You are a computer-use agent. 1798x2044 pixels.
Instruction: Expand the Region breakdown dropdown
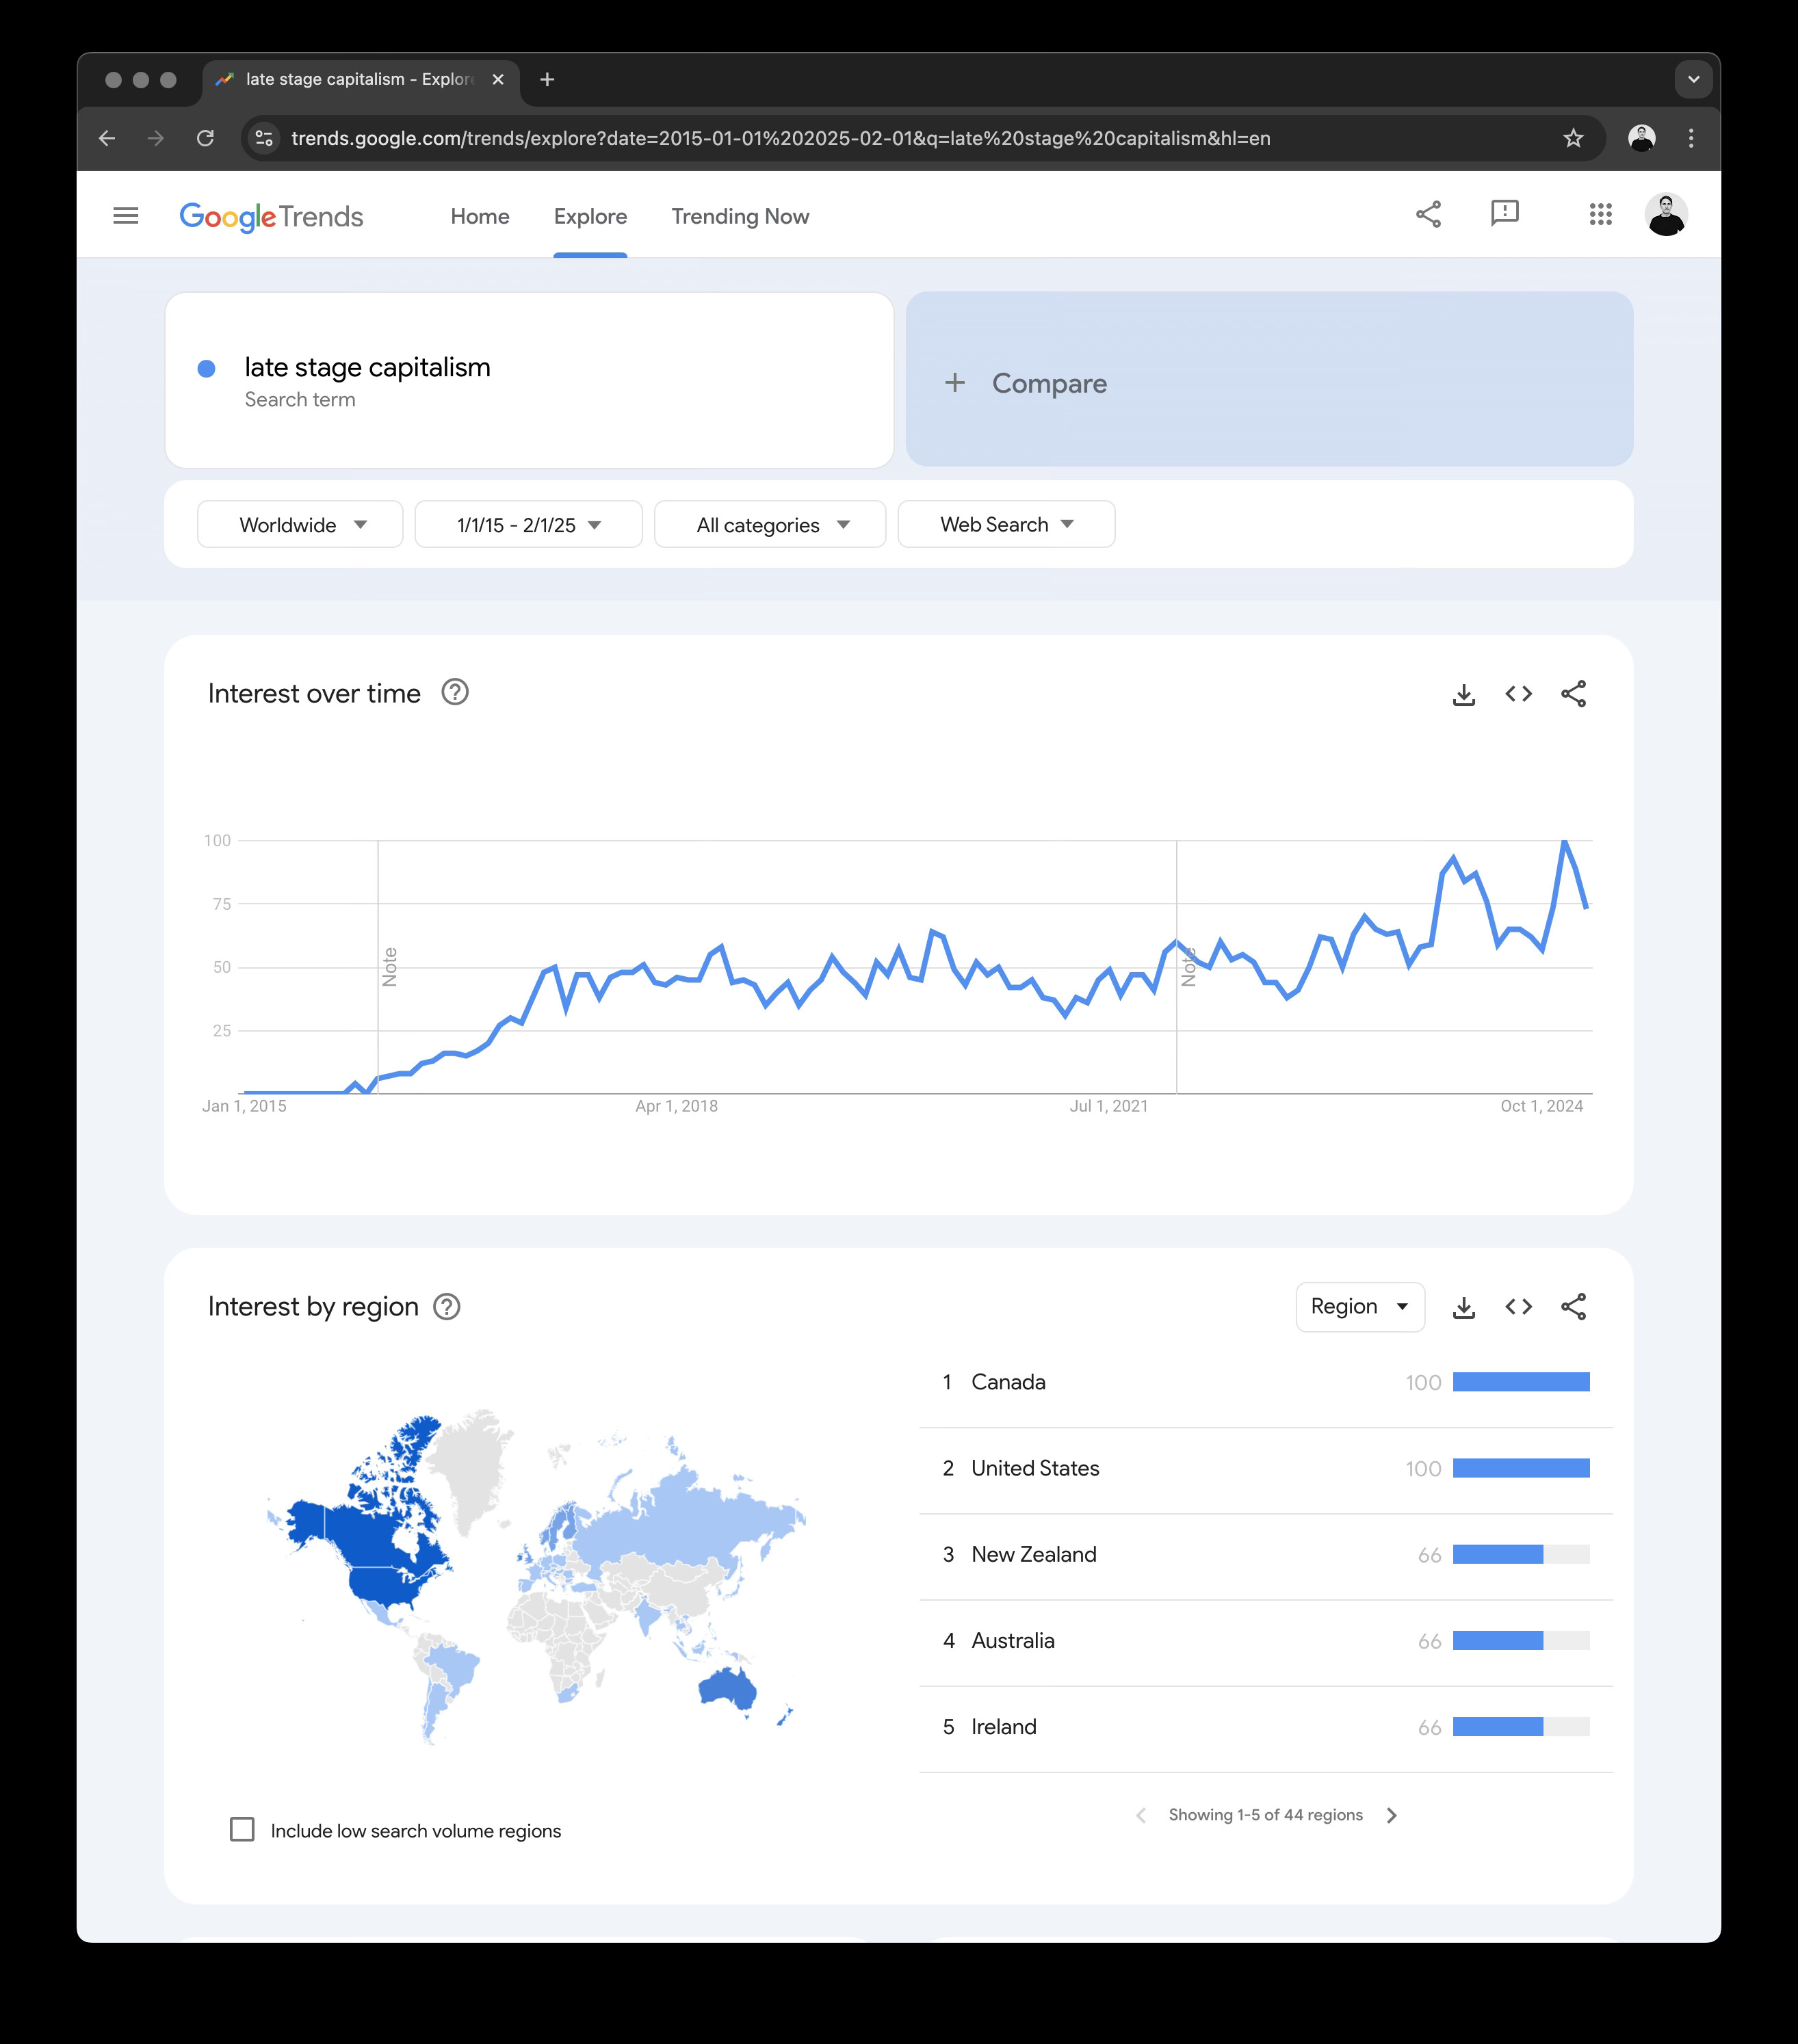point(1359,1307)
